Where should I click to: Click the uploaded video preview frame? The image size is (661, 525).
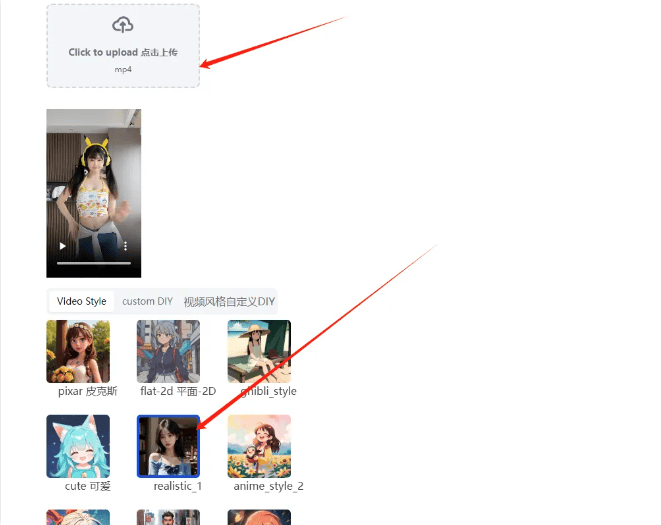pos(93,180)
